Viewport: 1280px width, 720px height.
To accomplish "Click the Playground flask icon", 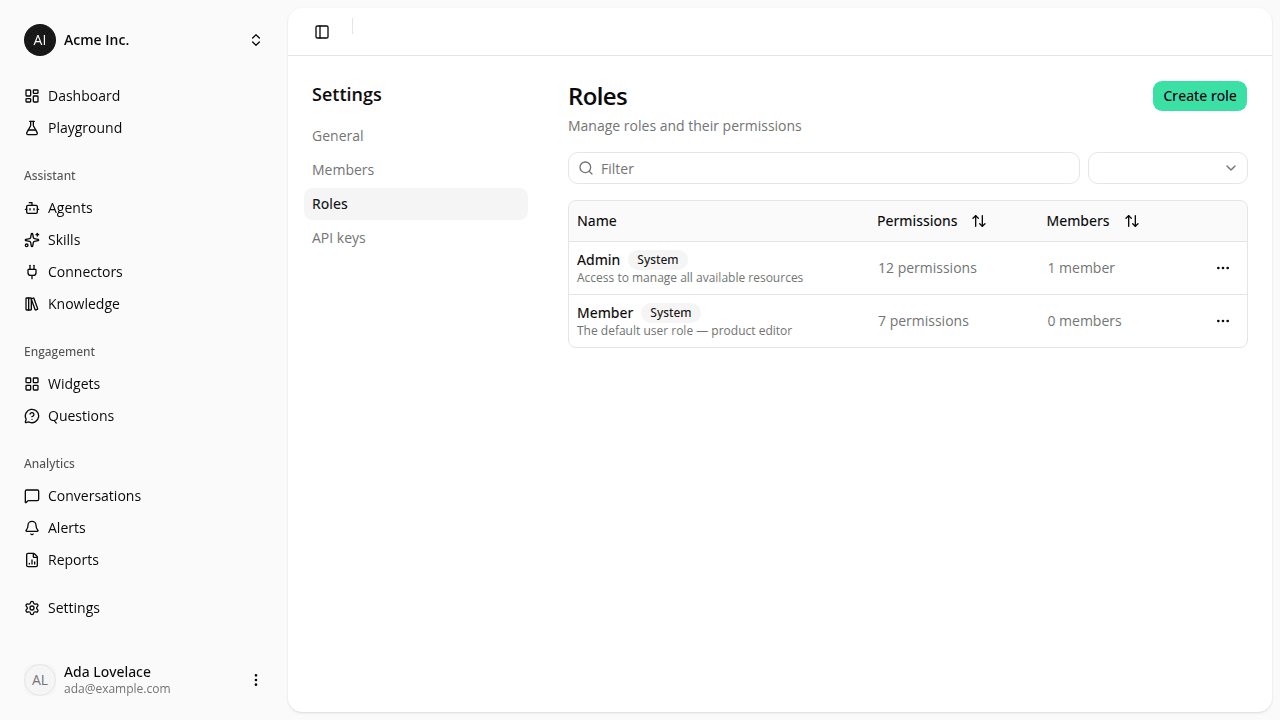I will 32,128.
